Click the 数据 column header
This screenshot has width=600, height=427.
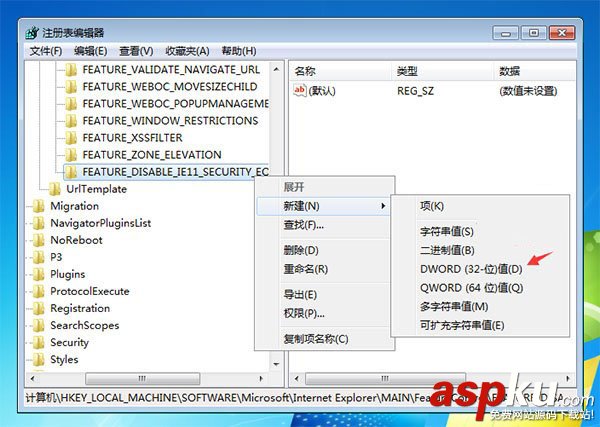[535, 71]
